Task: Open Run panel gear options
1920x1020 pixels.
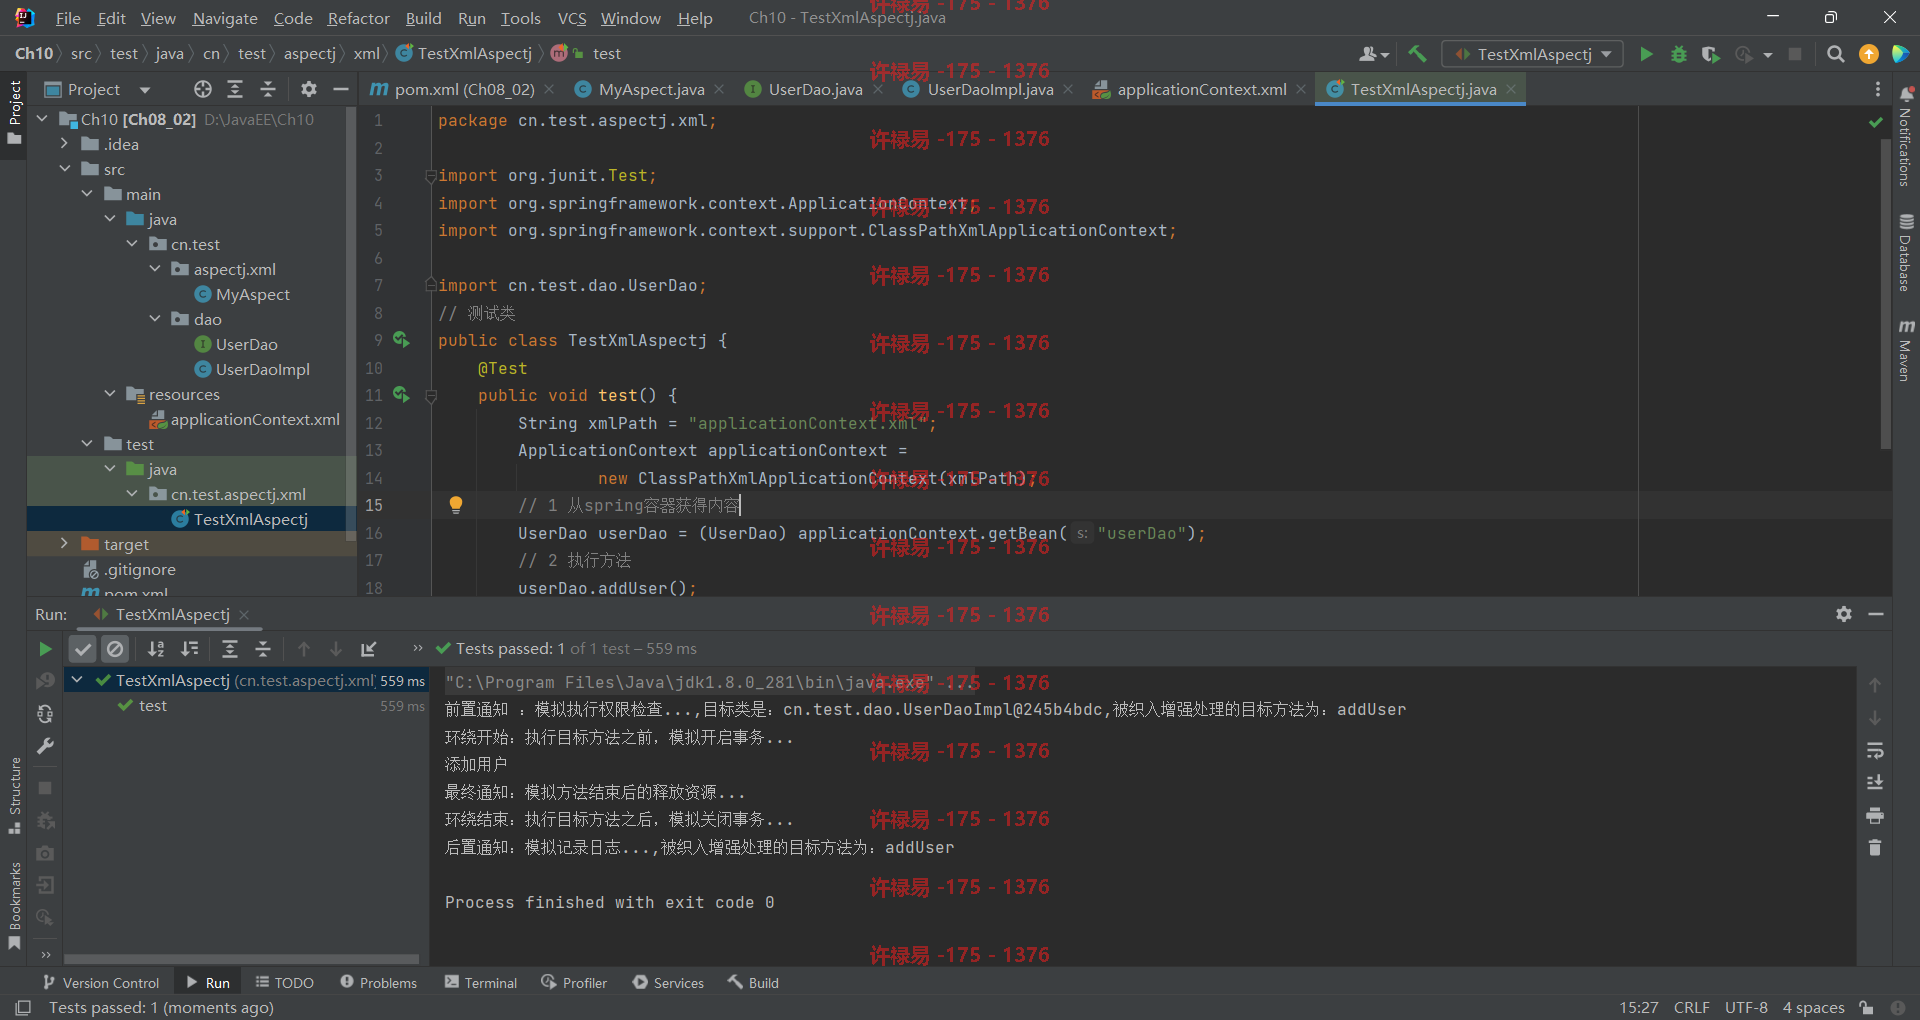Action: pyautogui.click(x=1844, y=614)
